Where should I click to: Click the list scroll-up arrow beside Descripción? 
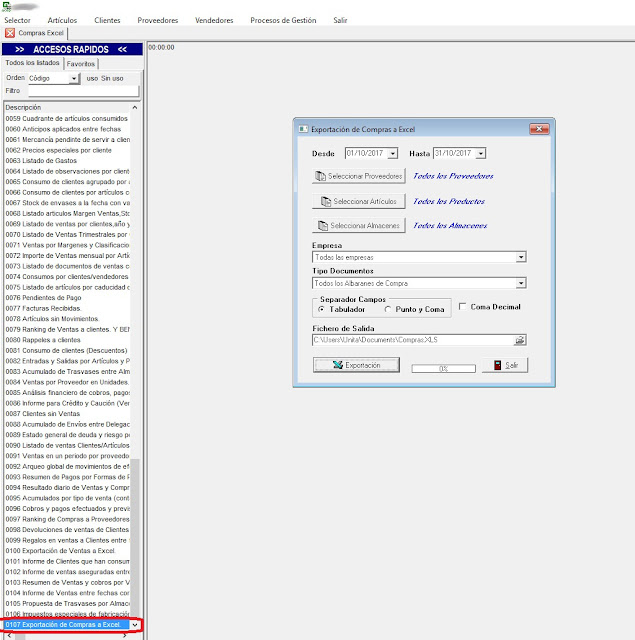coord(135,107)
